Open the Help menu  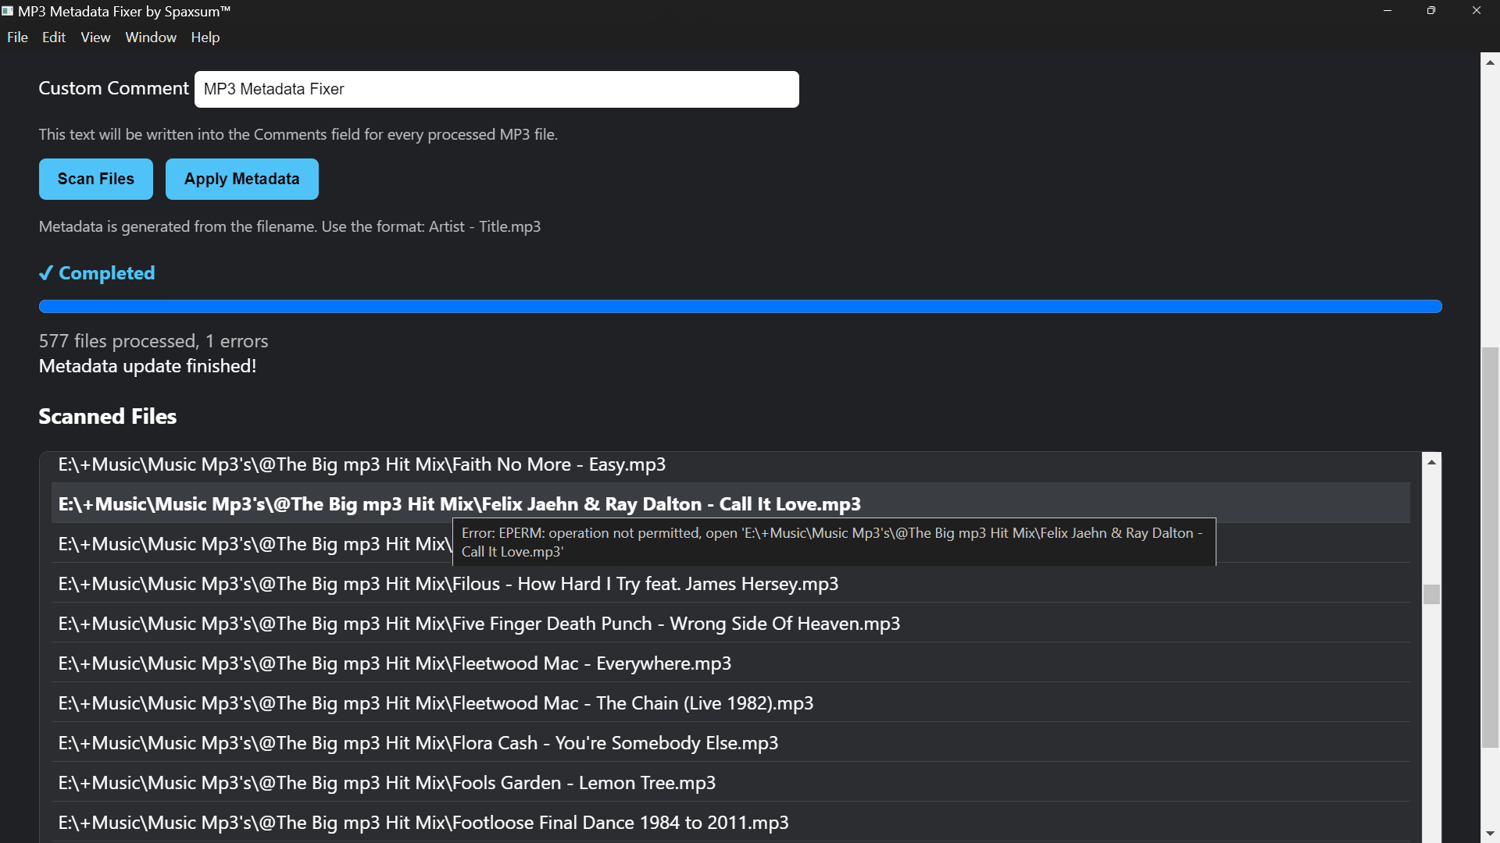coord(205,37)
